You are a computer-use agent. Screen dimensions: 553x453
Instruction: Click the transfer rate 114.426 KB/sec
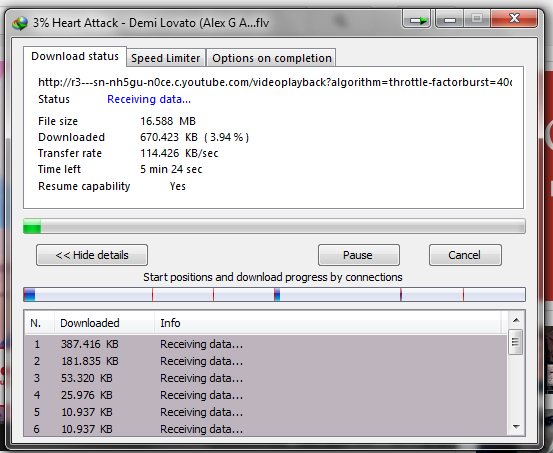[x=179, y=153]
